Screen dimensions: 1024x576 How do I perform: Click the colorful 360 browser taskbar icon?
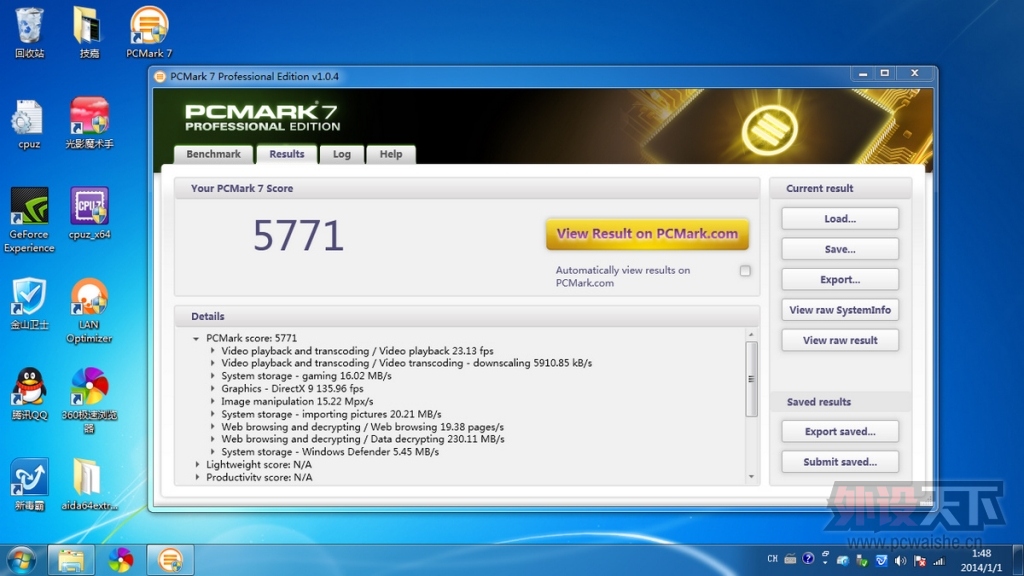click(x=120, y=560)
